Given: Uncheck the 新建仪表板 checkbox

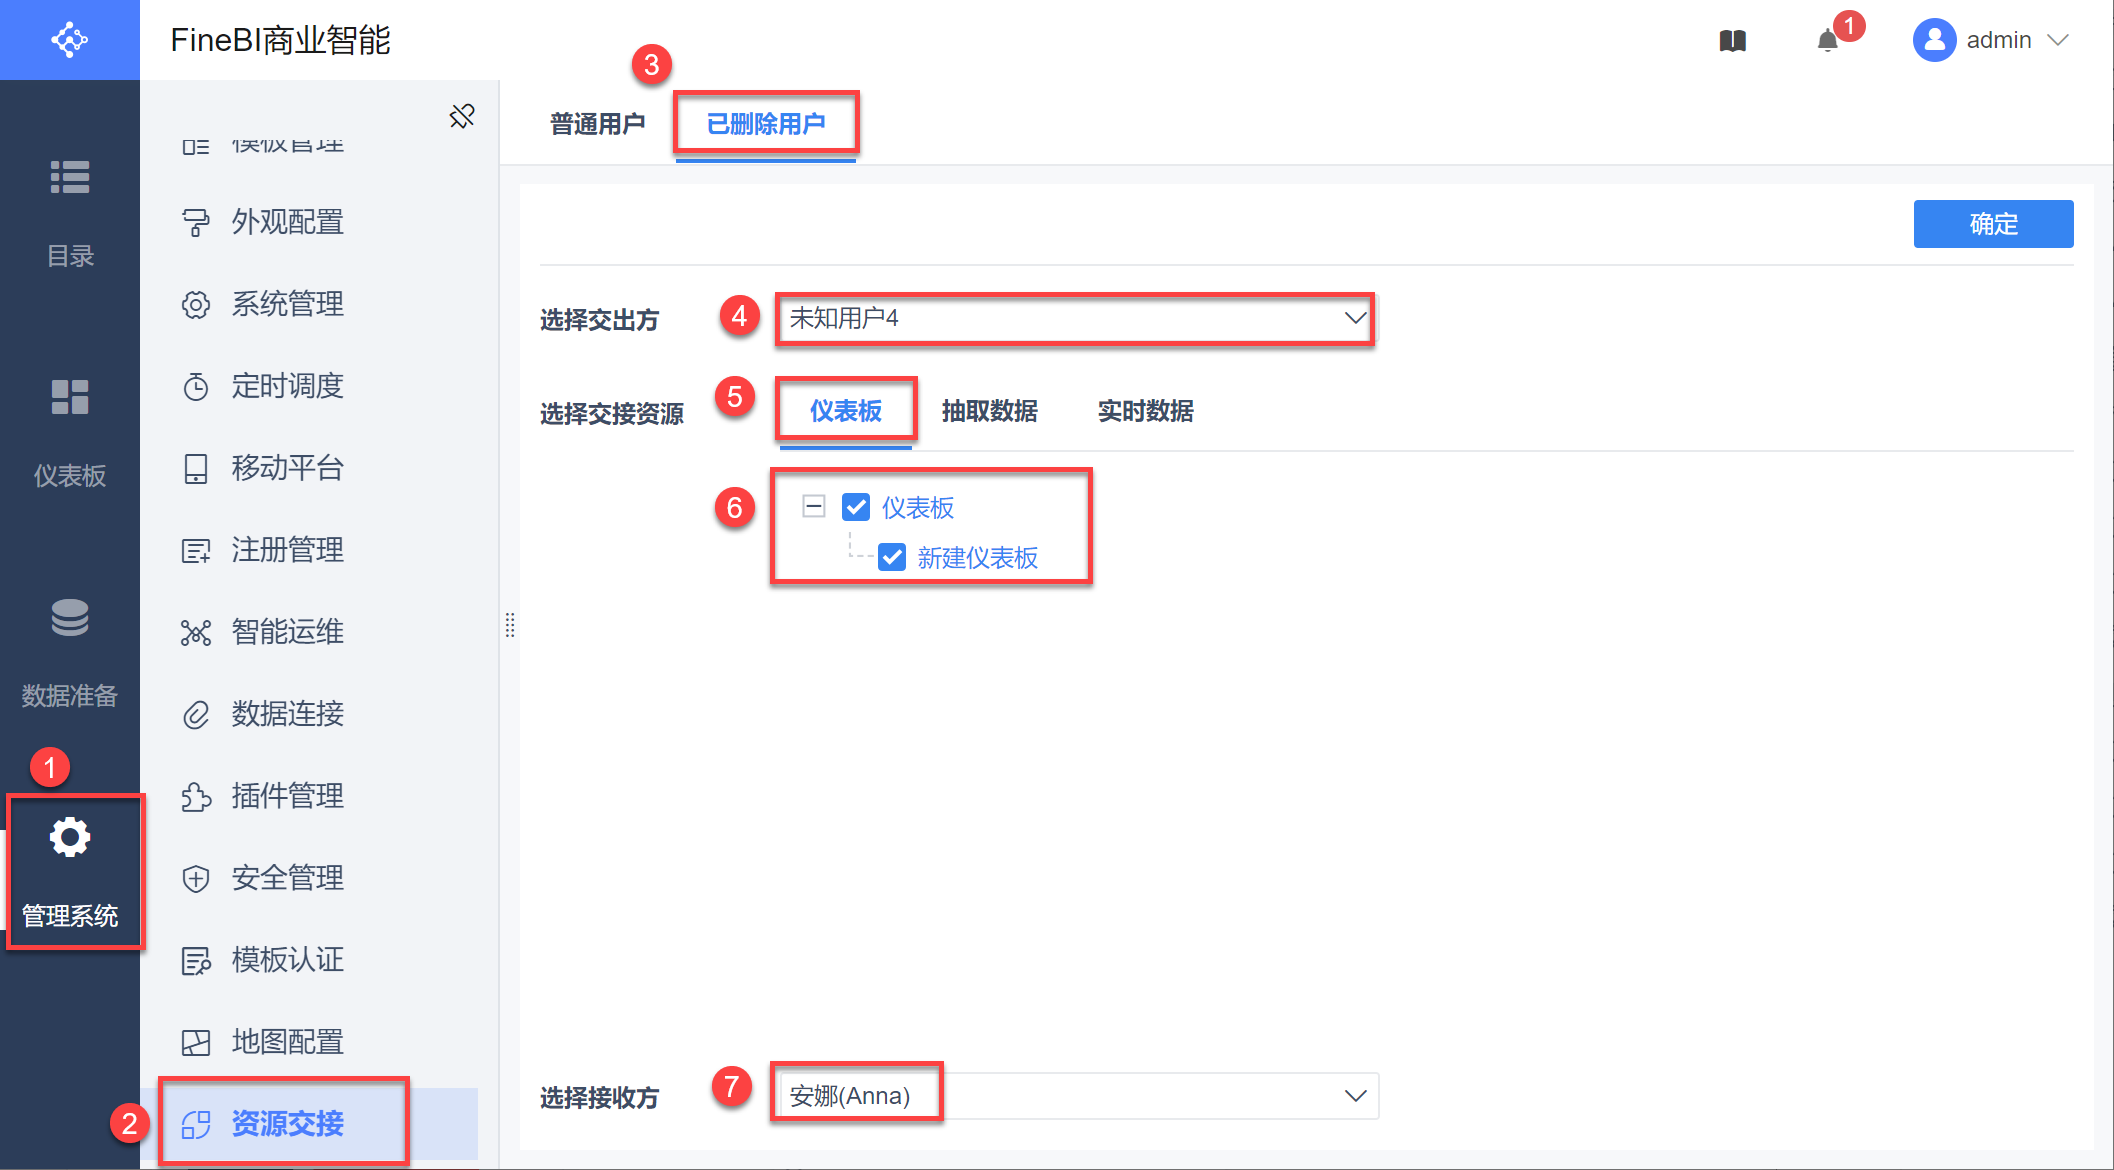Looking at the screenshot, I should click(x=892, y=557).
